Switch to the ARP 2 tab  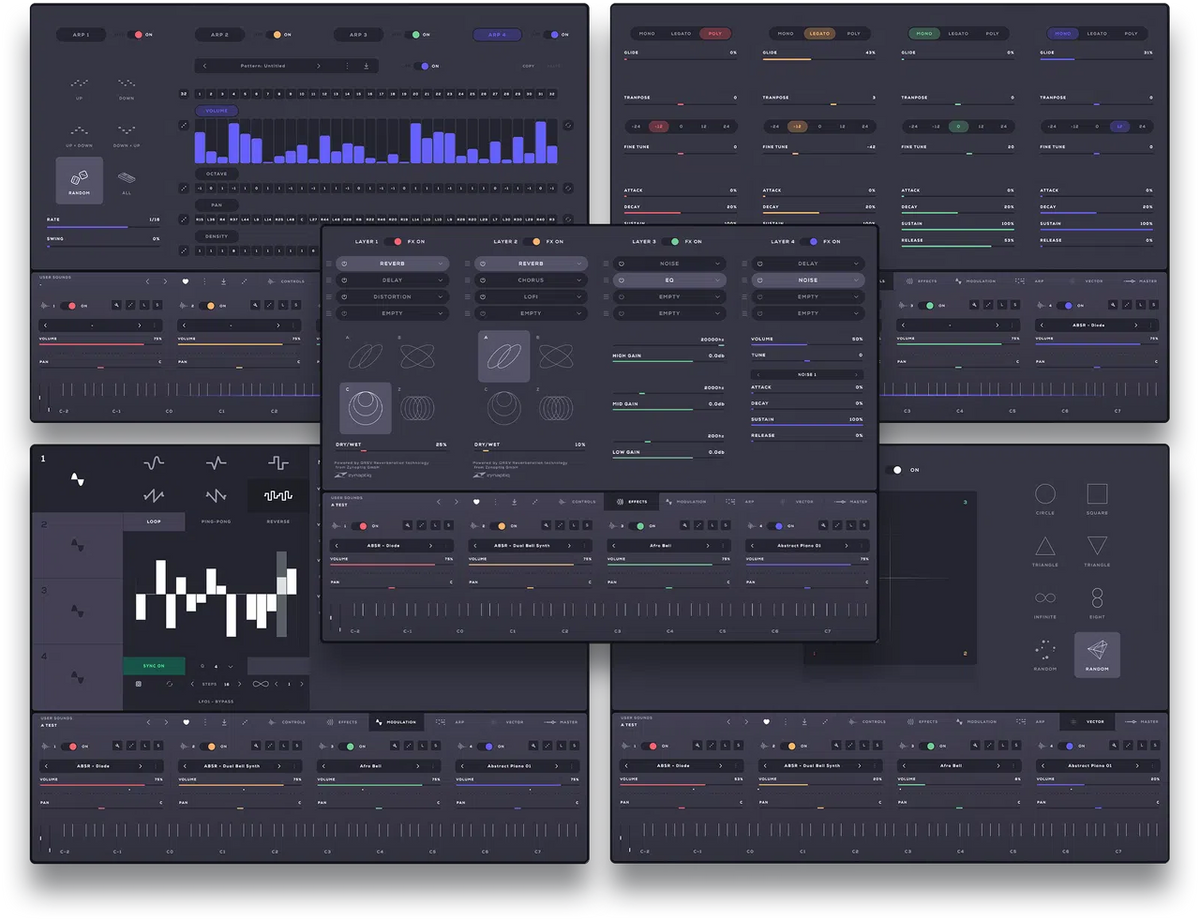pyautogui.click(x=220, y=34)
